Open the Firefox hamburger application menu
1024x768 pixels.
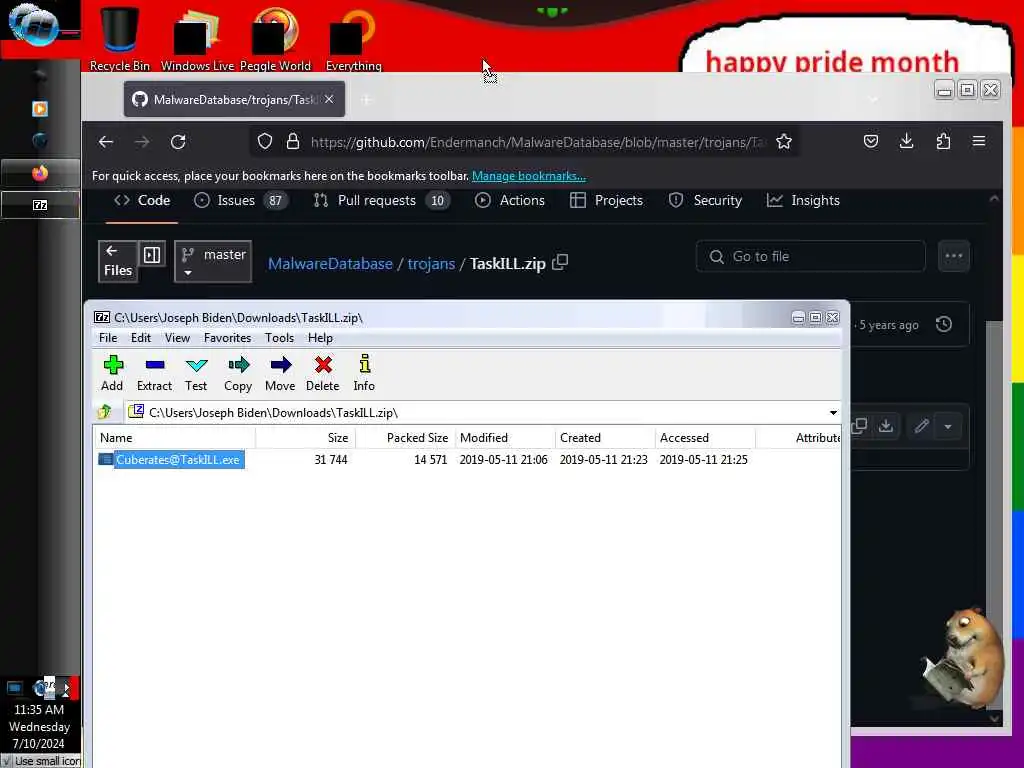coord(978,142)
